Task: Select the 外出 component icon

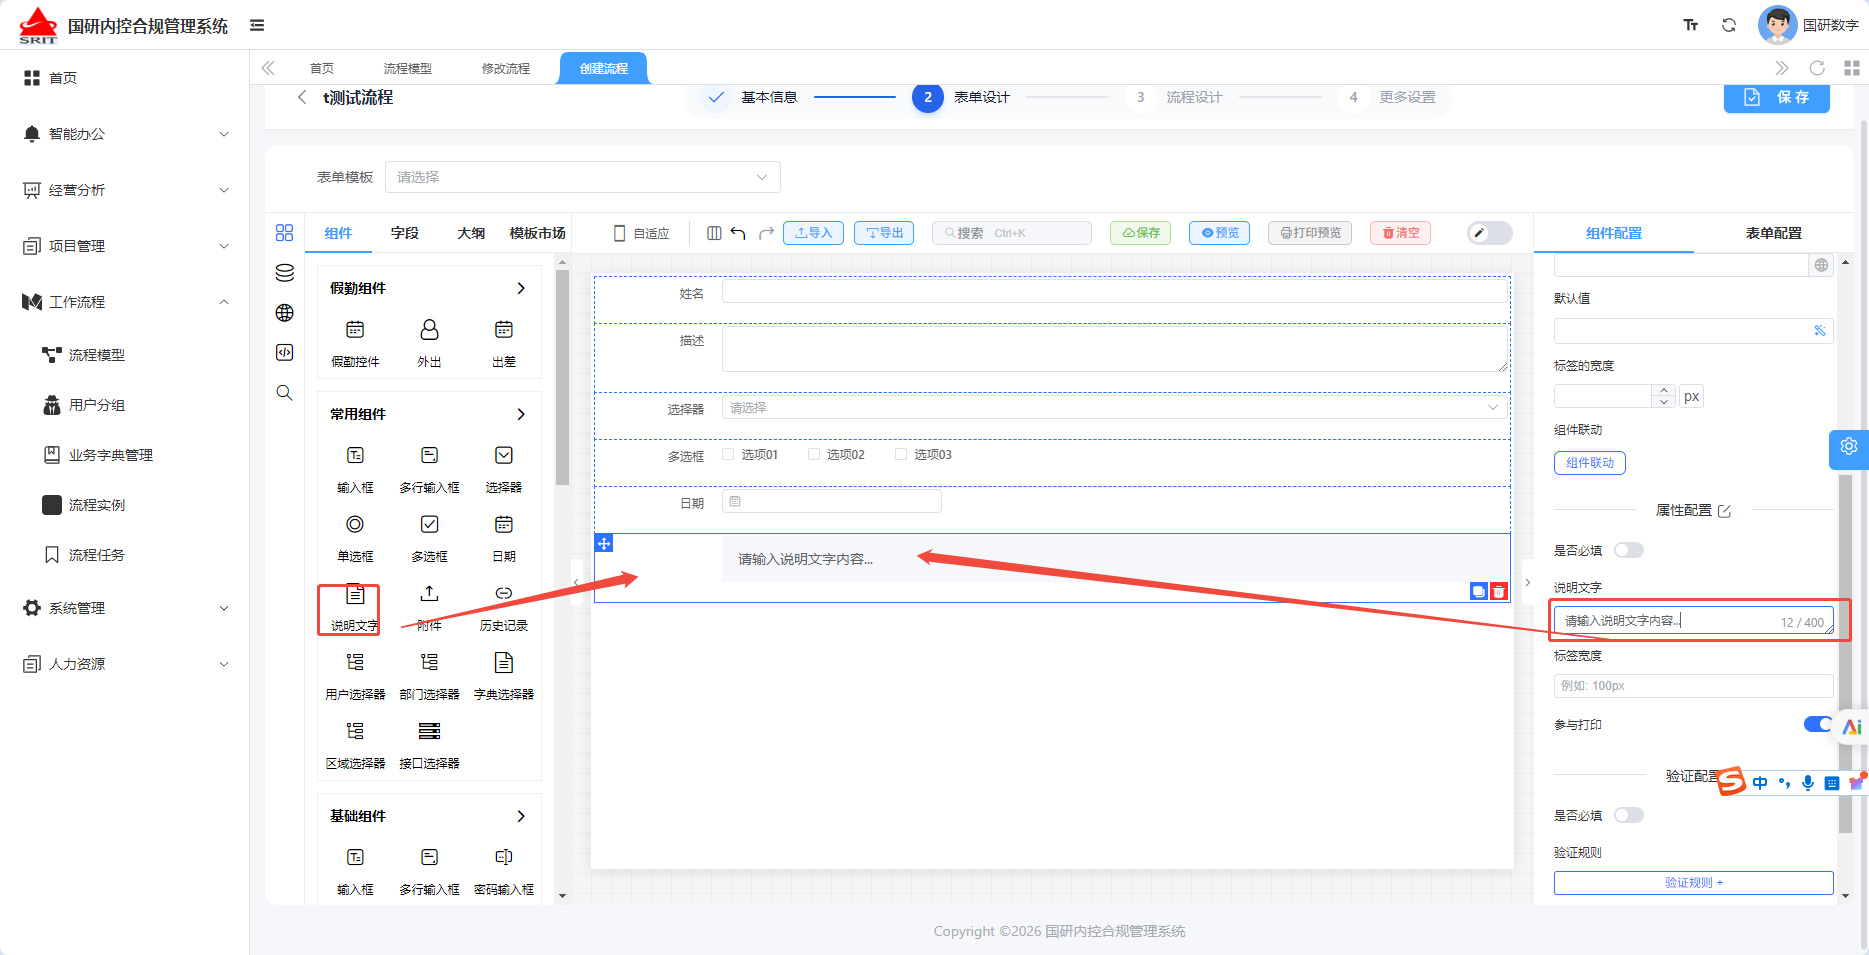Action: tap(429, 330)
